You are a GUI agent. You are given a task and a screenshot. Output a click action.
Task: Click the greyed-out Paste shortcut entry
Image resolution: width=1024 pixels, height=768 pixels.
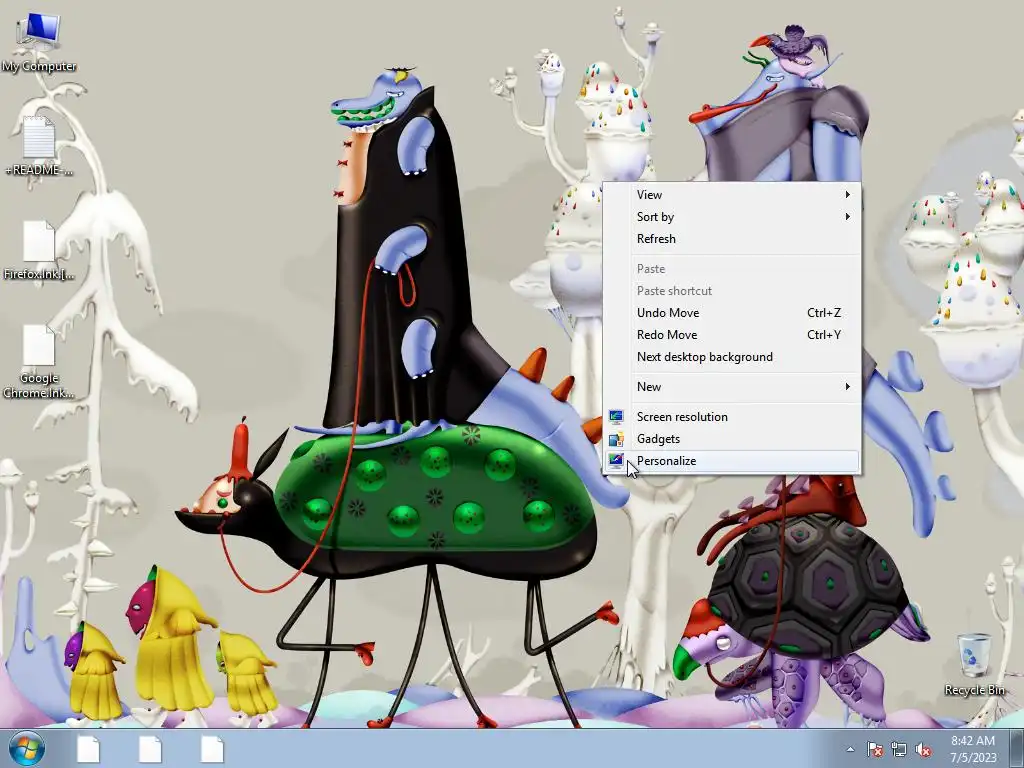coord(731,291)
